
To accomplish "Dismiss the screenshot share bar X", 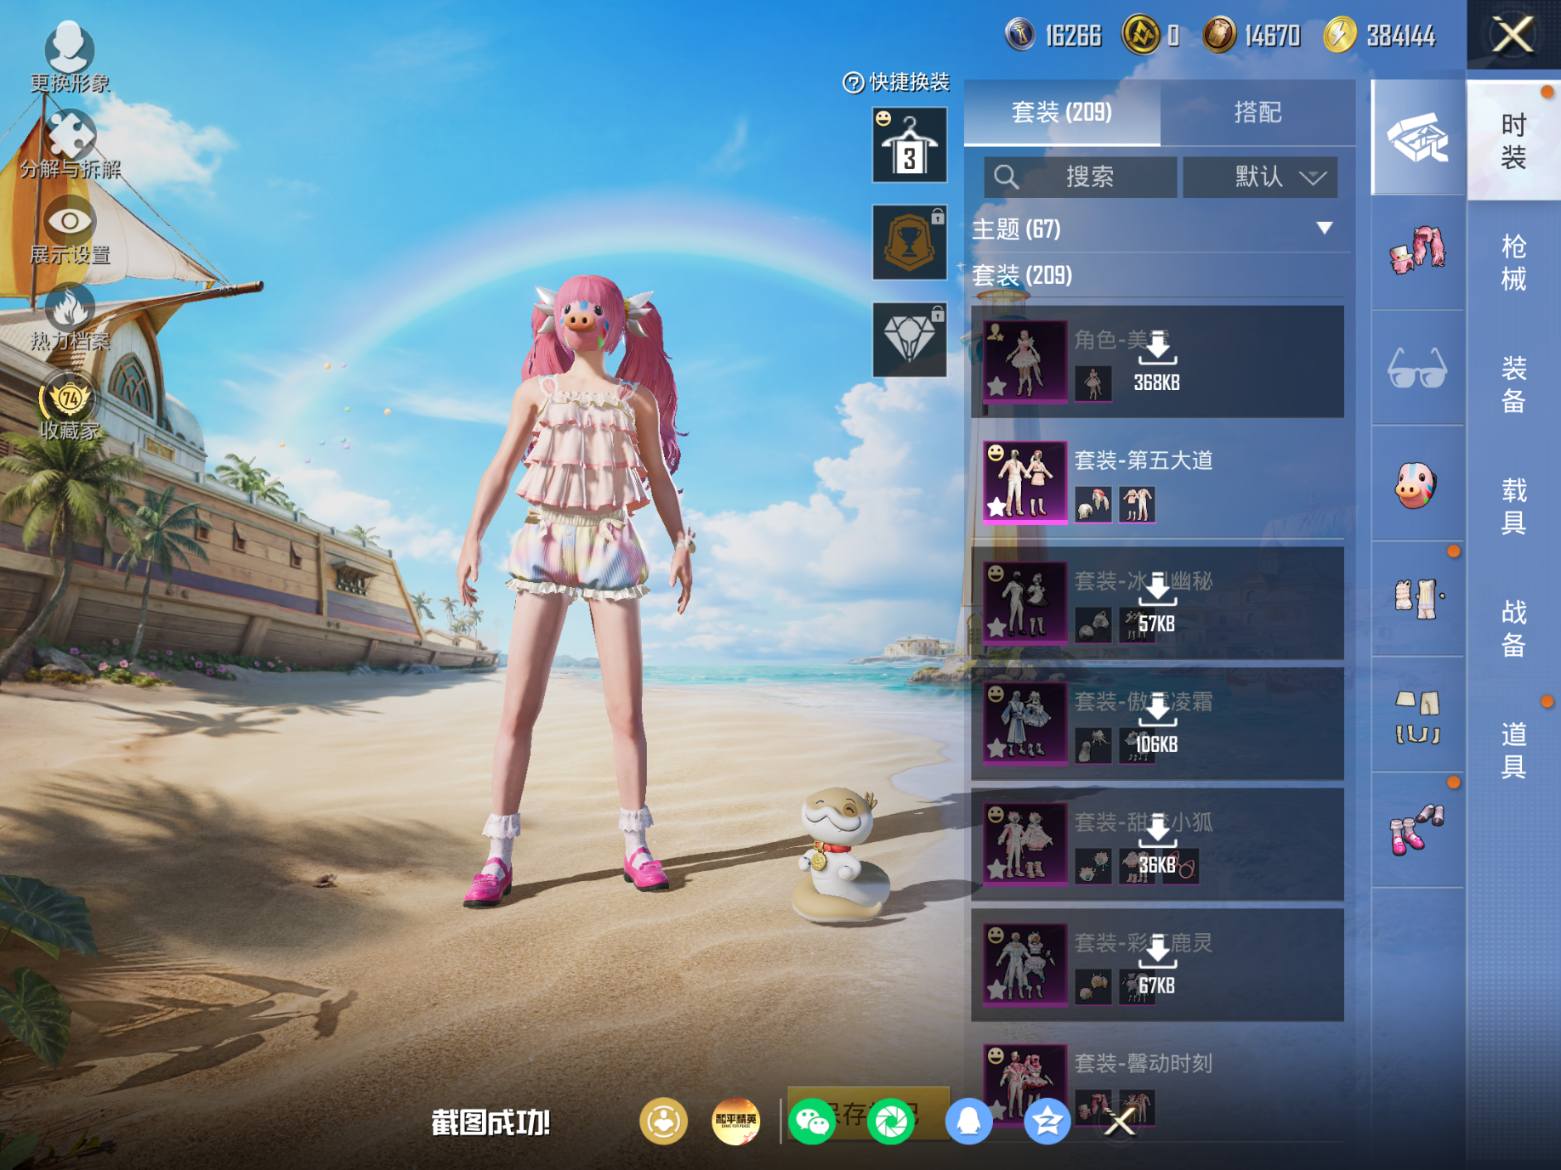I will coord(1120,1123).
